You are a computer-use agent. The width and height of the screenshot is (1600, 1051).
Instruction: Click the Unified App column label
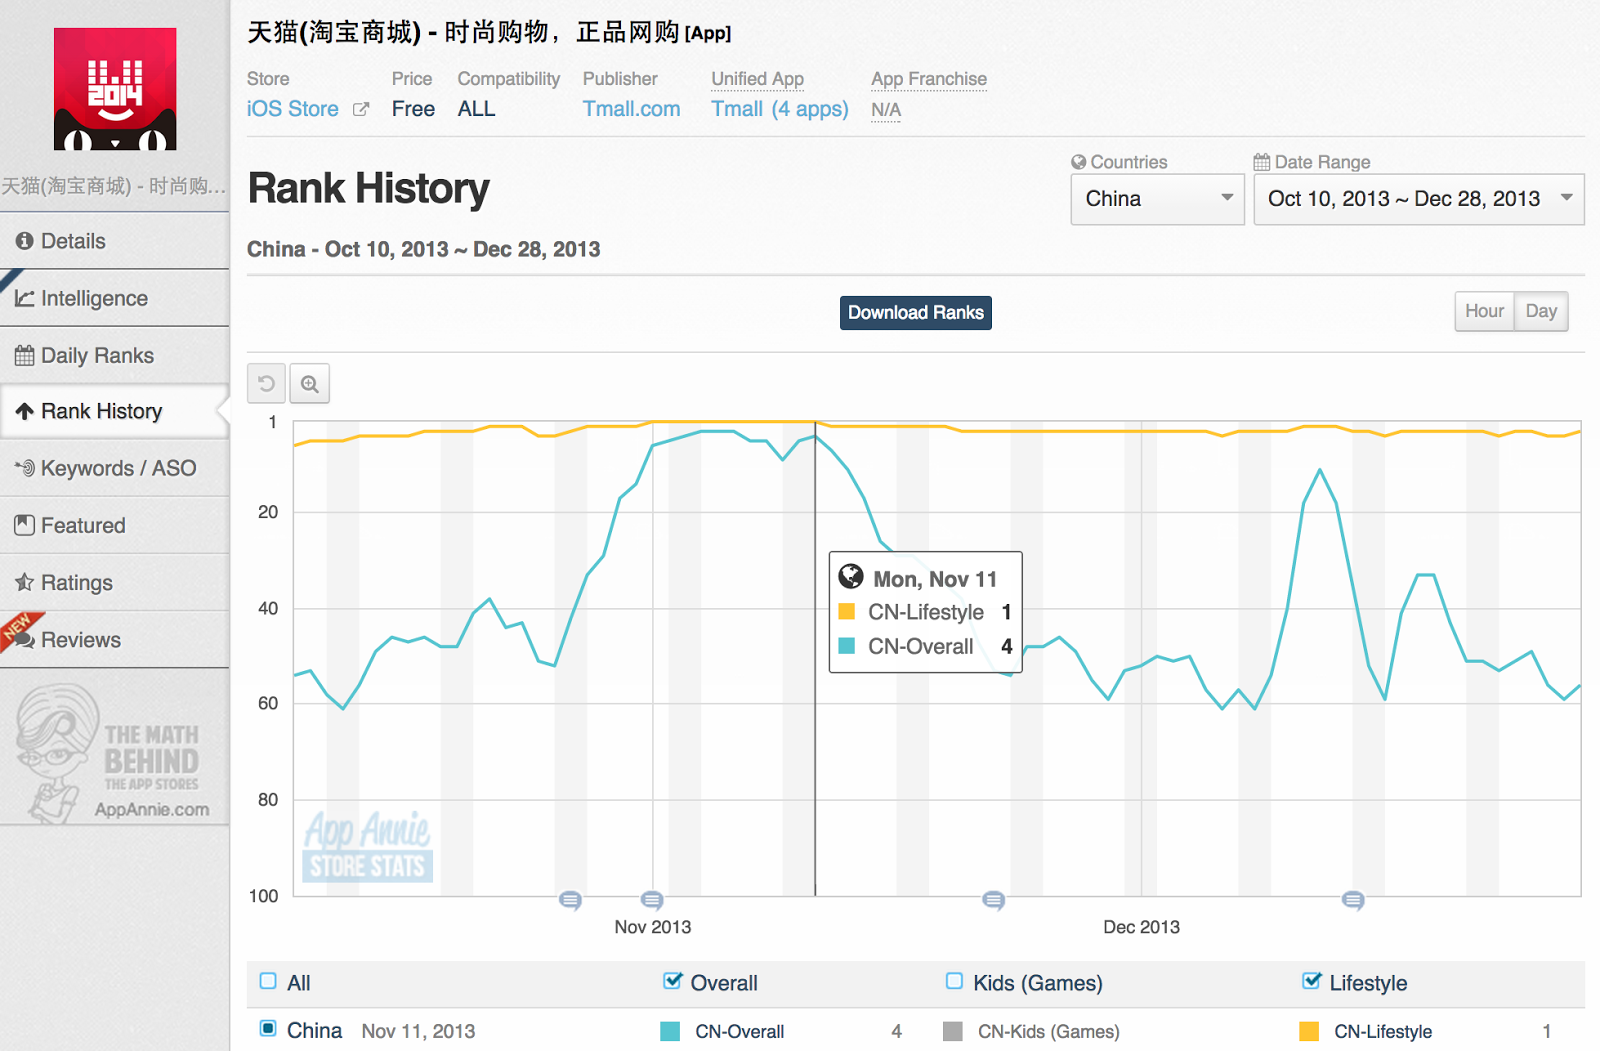pos(757,79)
